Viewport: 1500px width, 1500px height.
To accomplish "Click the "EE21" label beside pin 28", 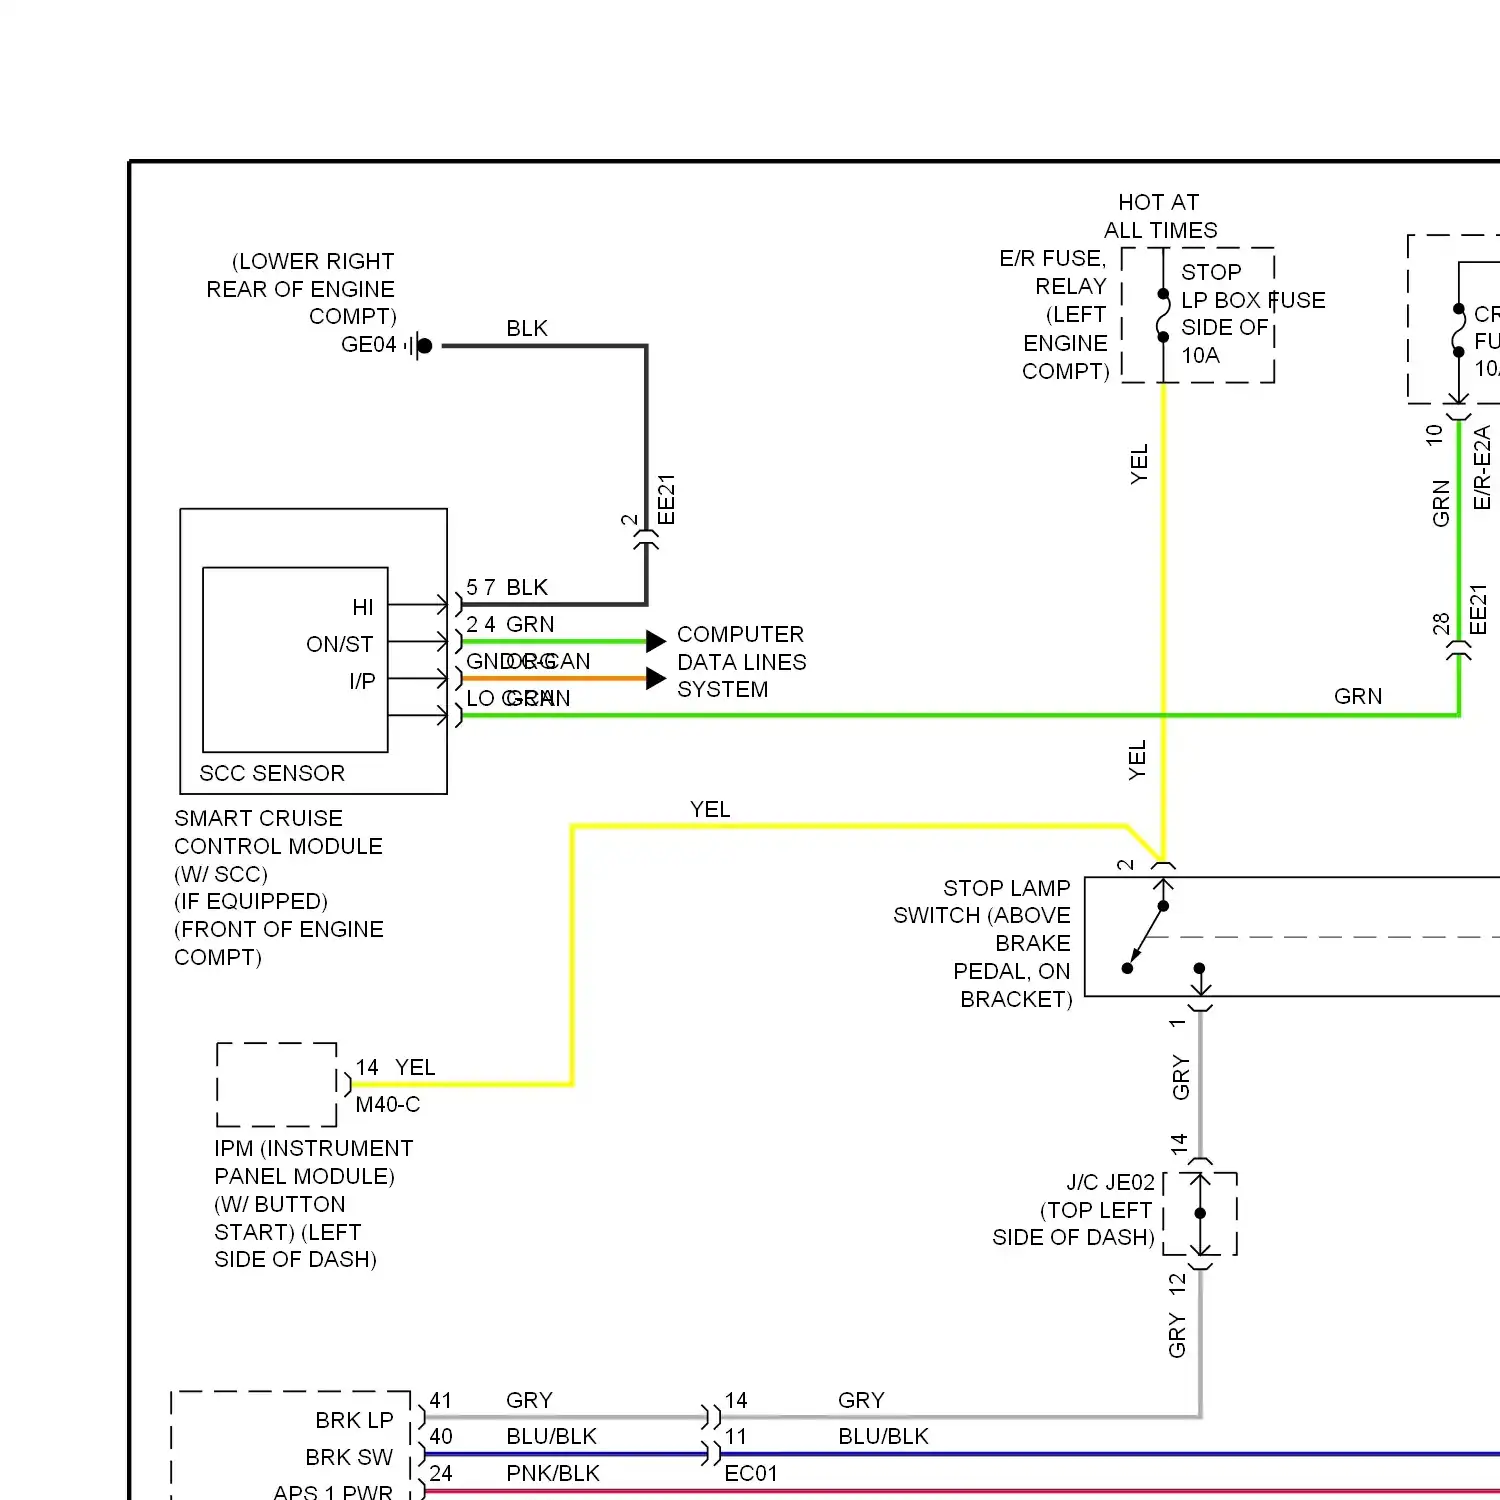I will tap(1478, 609).
